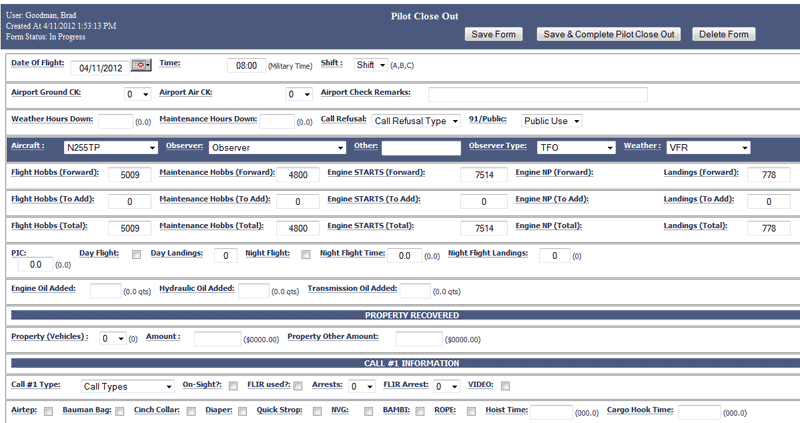Click the Maintenance Hobbs (Forward) field
Screen dimensions: 800x423
coord(298,175)
